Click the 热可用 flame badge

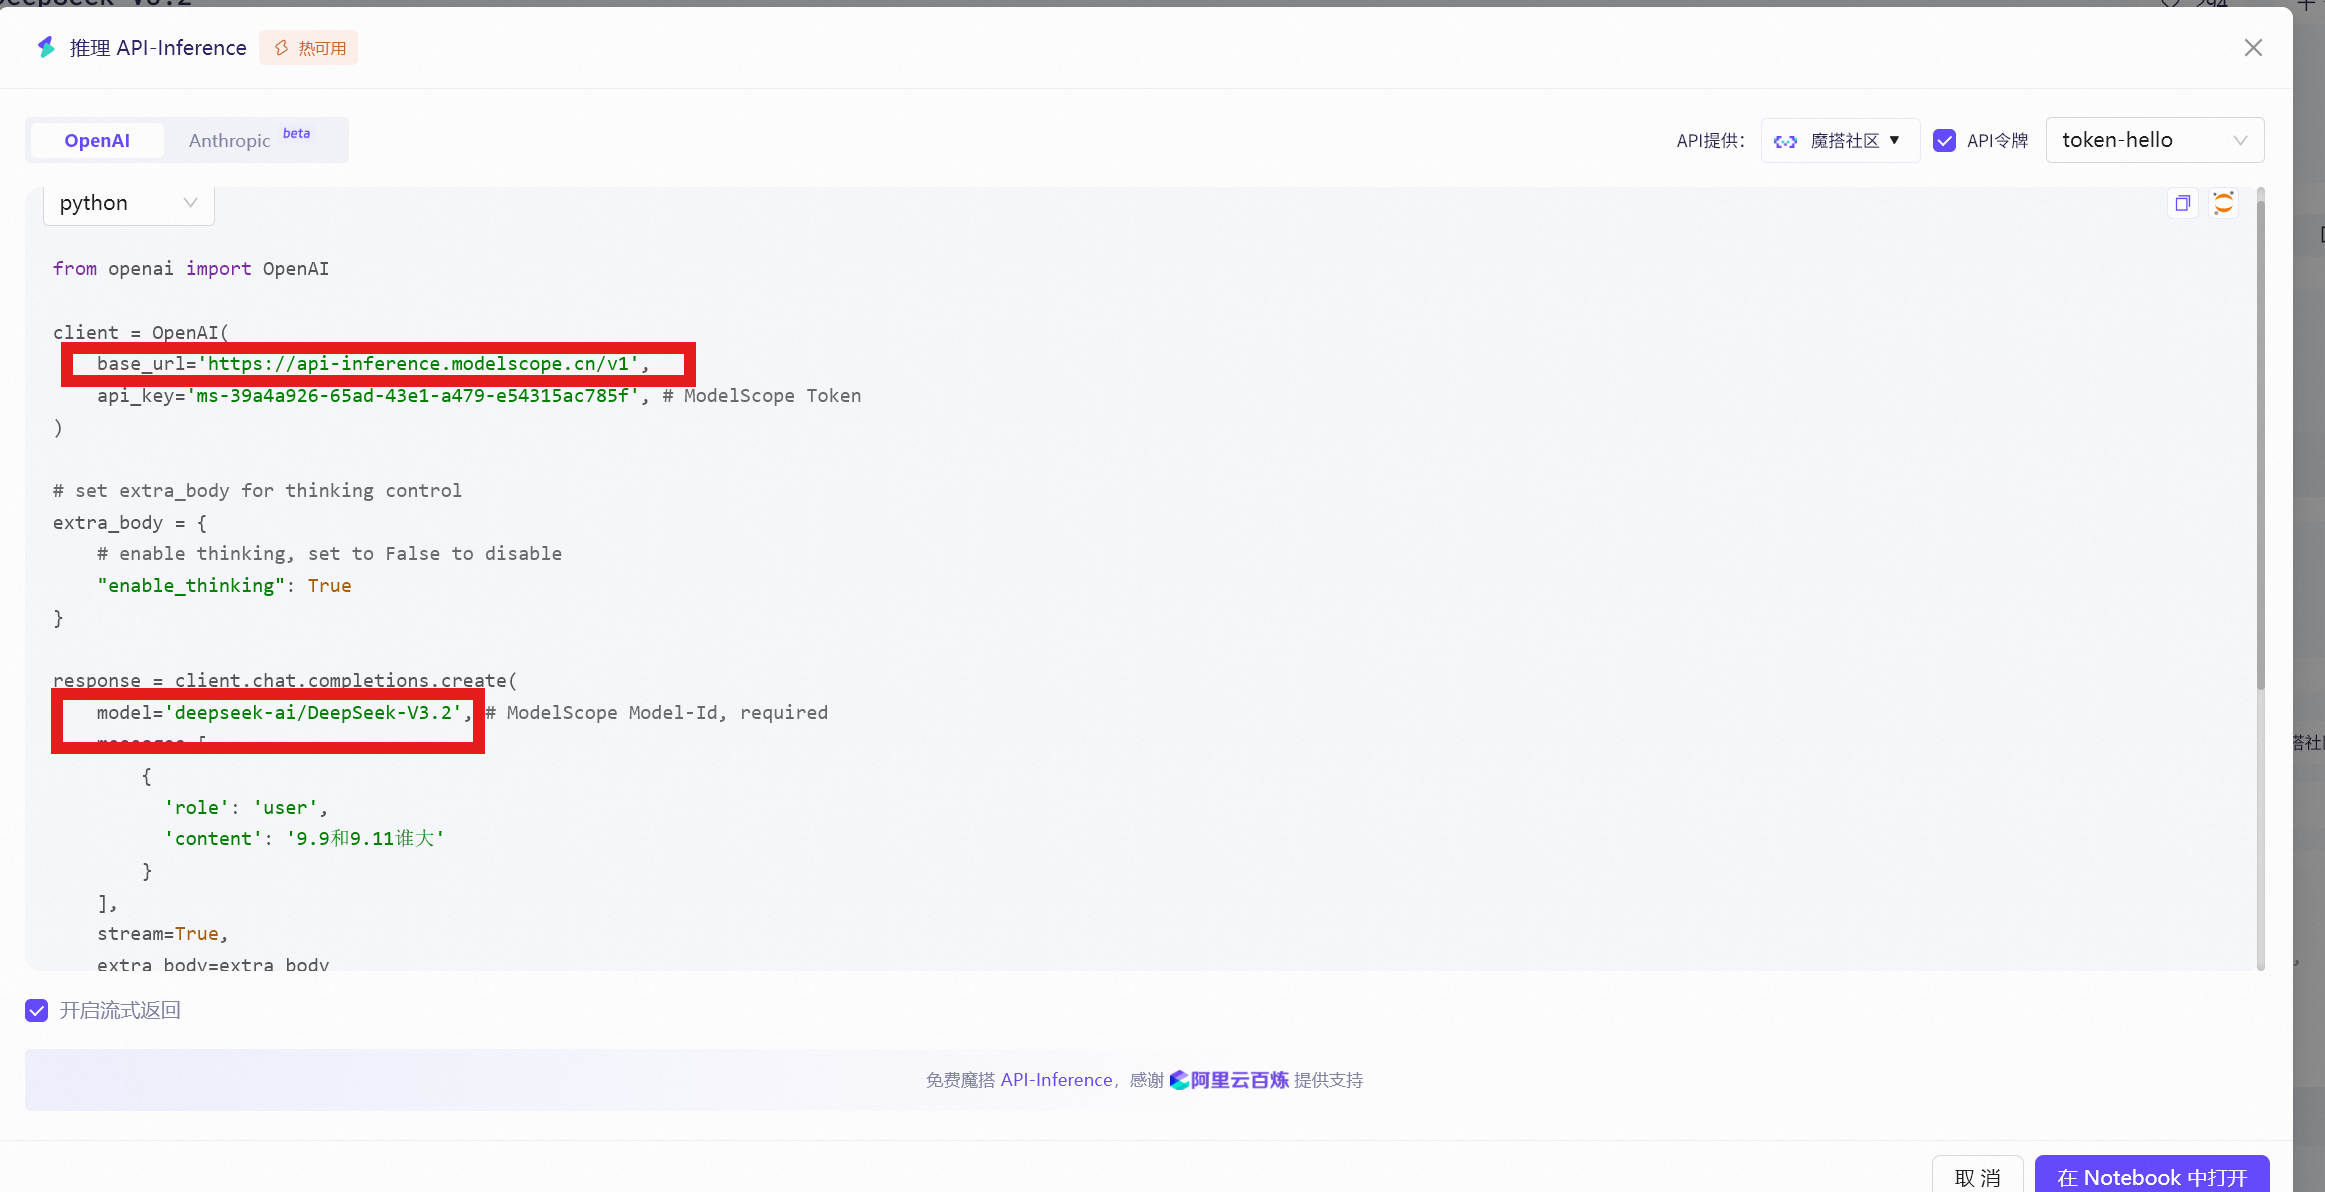coord(309,48)
